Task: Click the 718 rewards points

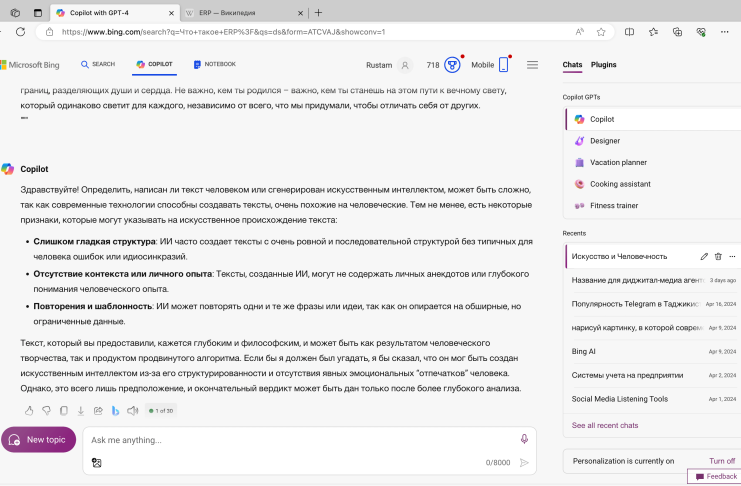Action: point(433,65)
